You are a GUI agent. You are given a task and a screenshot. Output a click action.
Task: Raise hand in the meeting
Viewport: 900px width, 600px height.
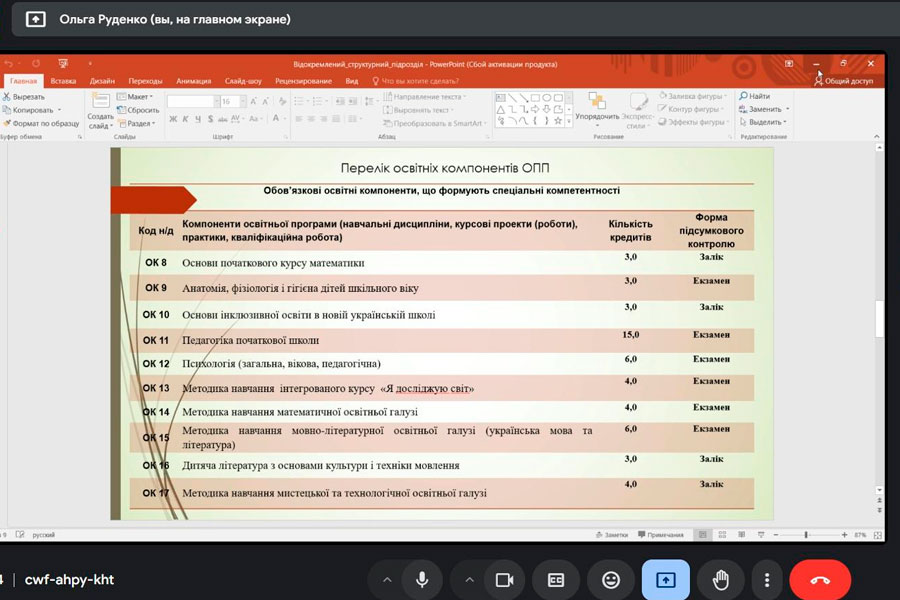coord(719,580)
